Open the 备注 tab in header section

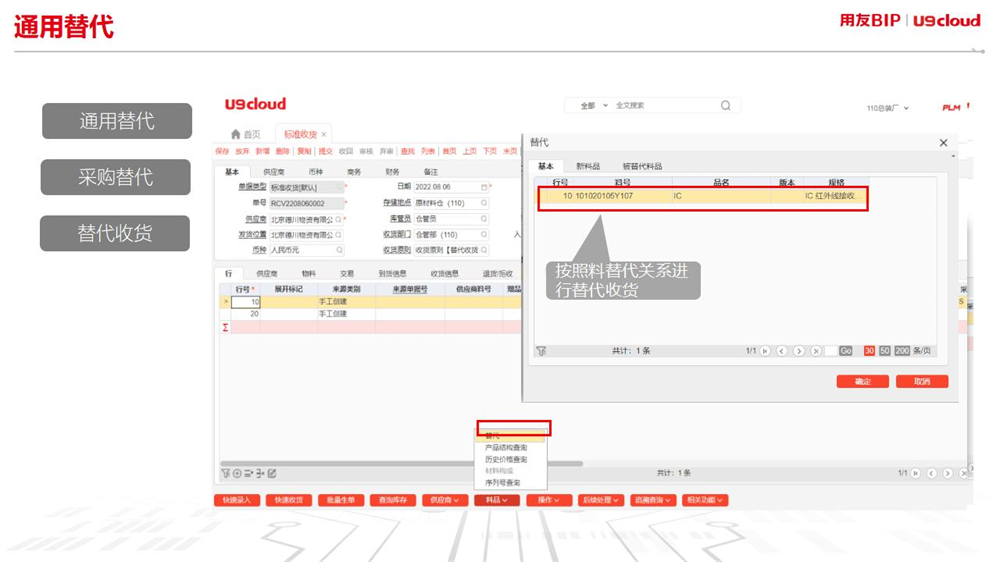[431, 172]
